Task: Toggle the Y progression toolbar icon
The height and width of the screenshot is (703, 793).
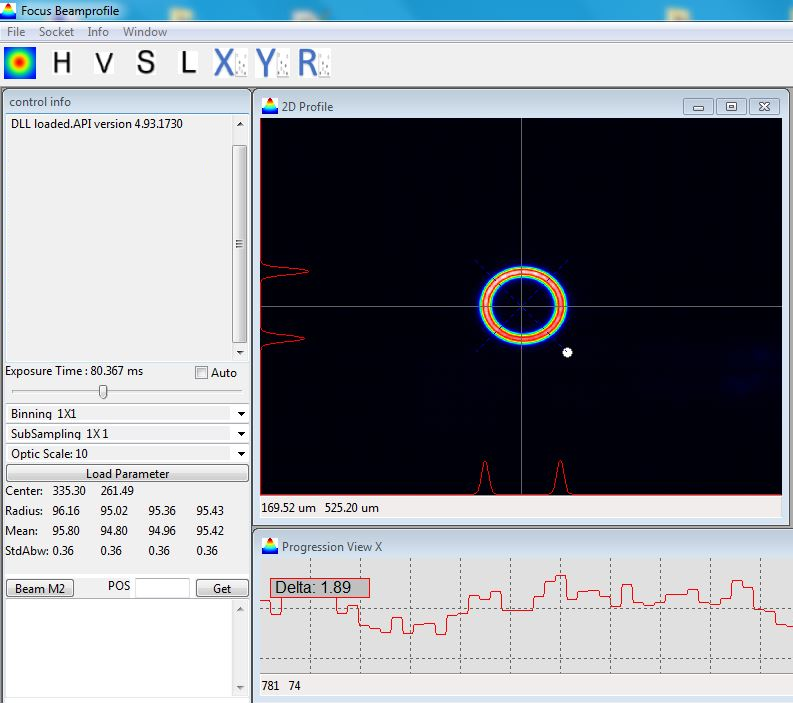Action: coord(268,63)
